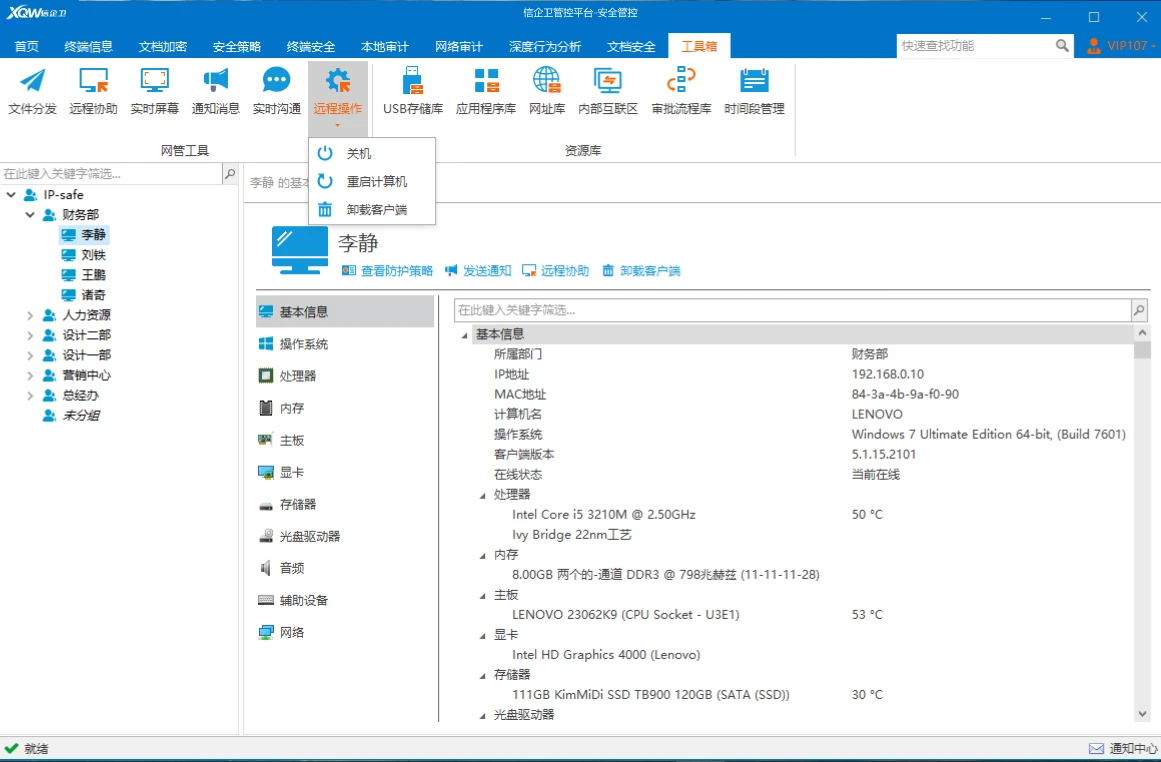Open the 应用程序库 library
The height and width of the screenshot is (762, 1161).
[x=486, y=91]
